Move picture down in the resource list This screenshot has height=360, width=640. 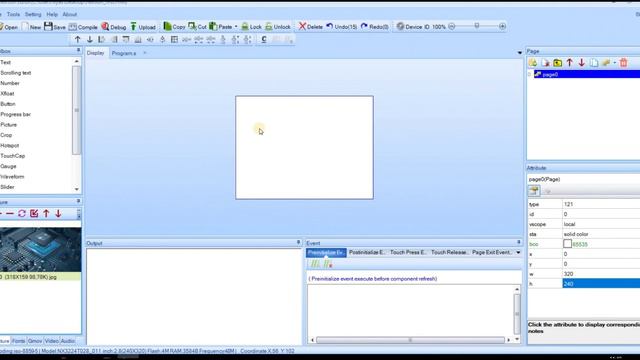(58, 213)
